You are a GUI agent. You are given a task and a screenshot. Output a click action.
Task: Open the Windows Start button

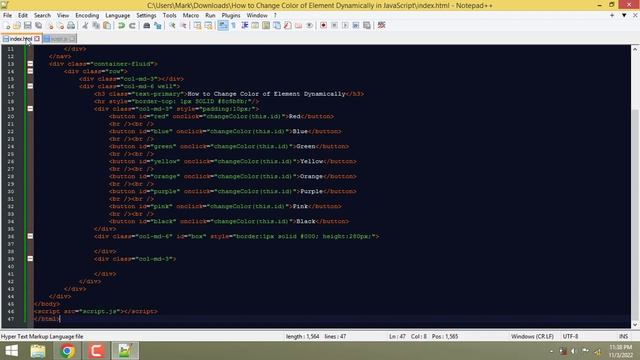pyautogui.click(x=12, y=351)
